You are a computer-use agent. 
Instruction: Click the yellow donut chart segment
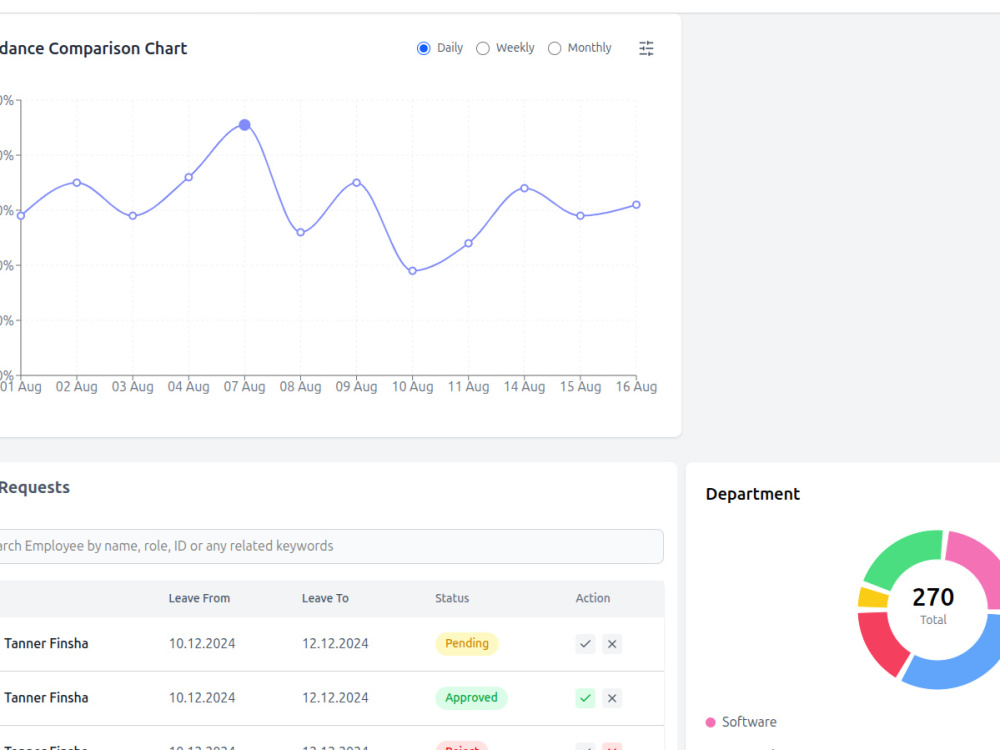(872, 598)
